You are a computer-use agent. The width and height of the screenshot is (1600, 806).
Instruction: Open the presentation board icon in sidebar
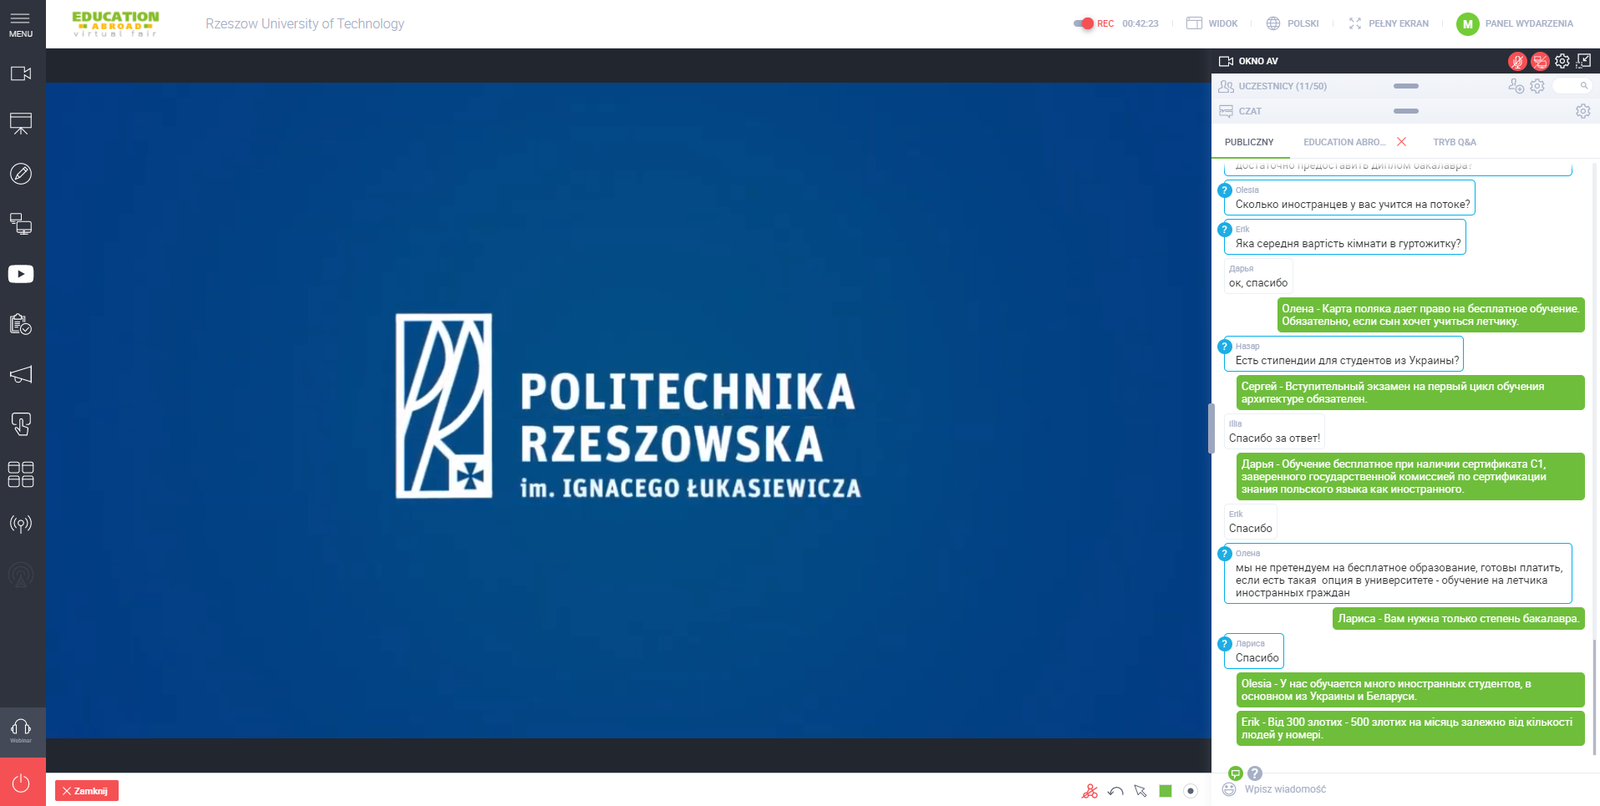pyautogui.click(x=21, y=123)
